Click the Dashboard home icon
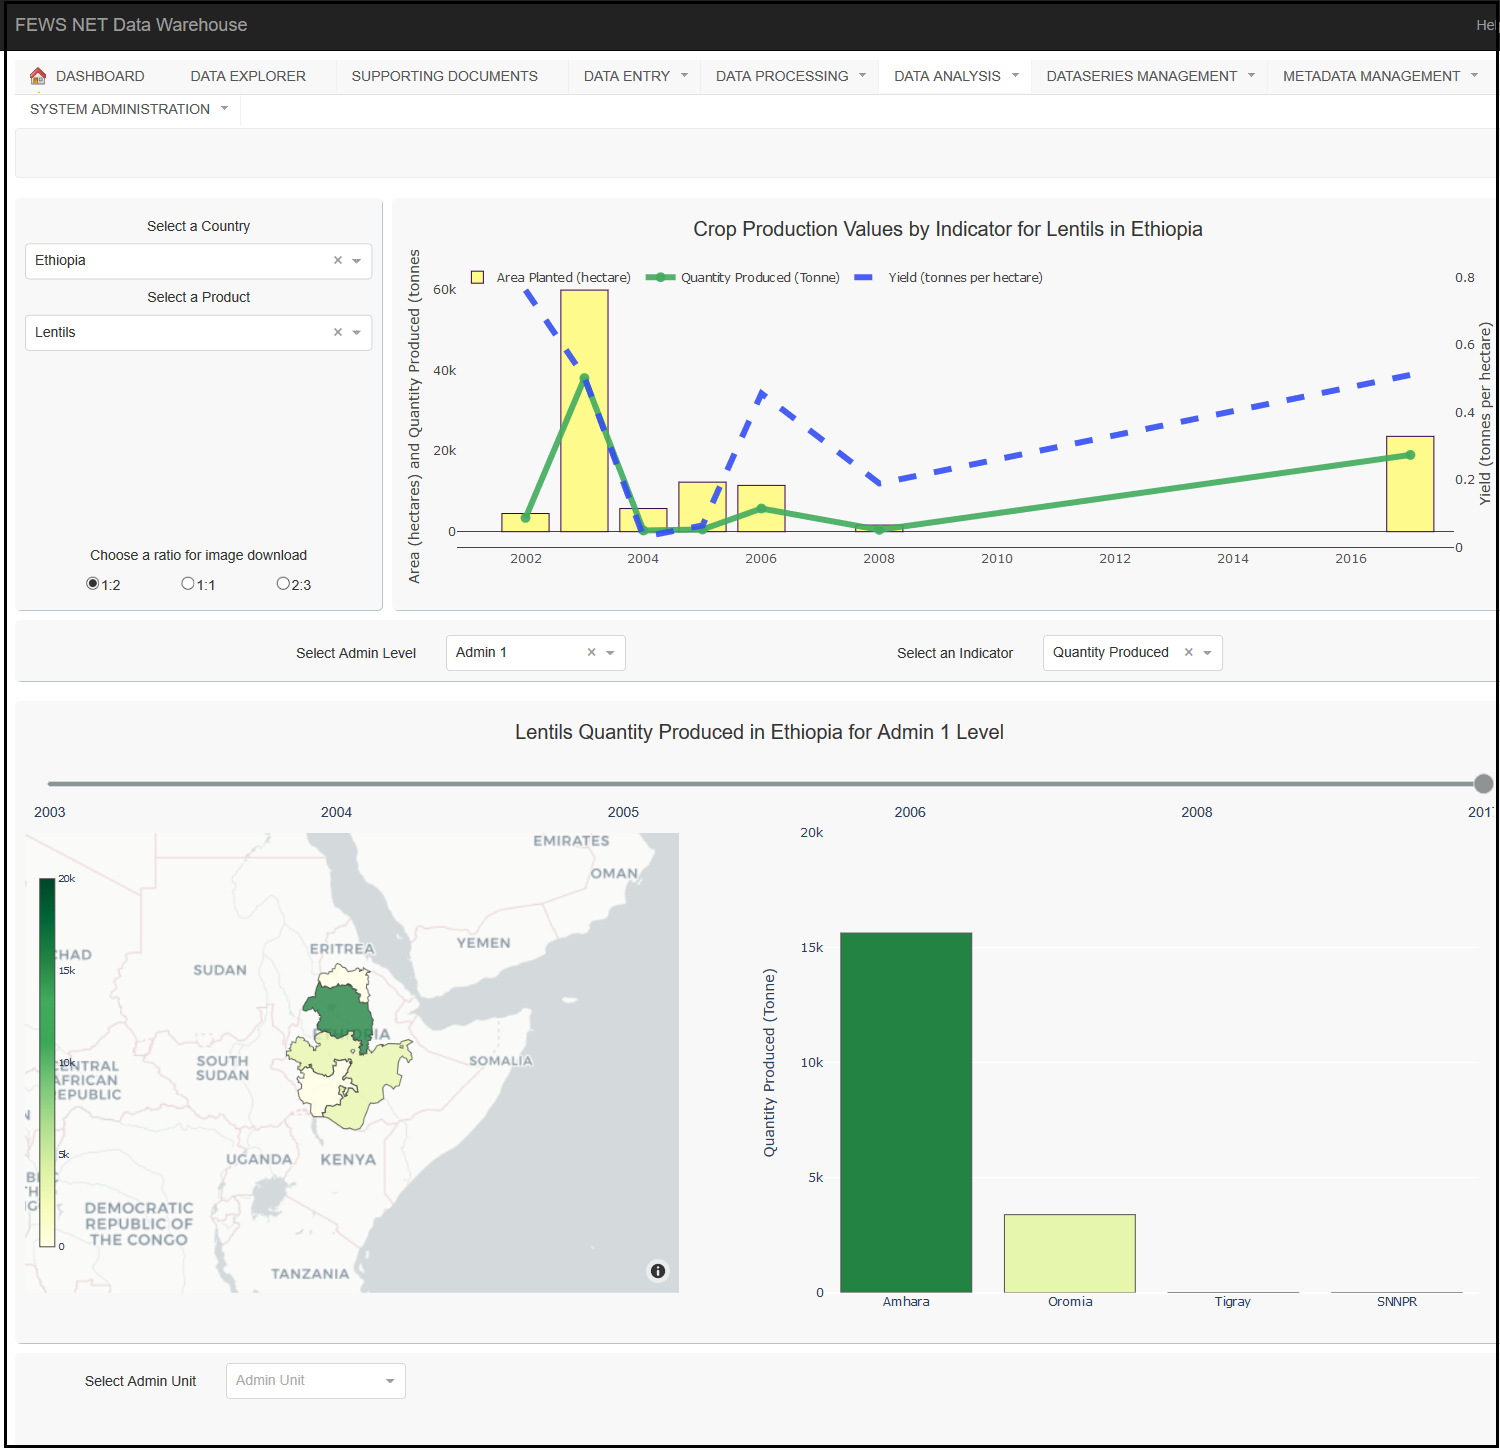Image resolution: width=1500 pixels, height=1450 pixels. click(38, 76)
